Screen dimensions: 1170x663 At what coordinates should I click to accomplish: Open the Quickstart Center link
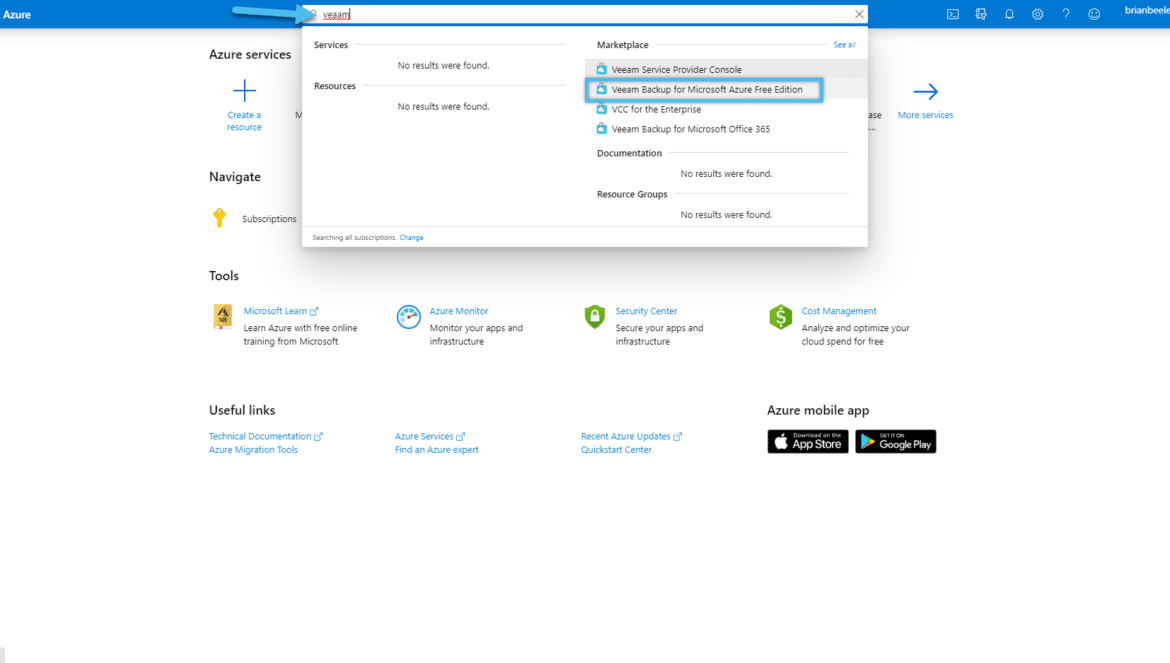[x=616, y=450]
